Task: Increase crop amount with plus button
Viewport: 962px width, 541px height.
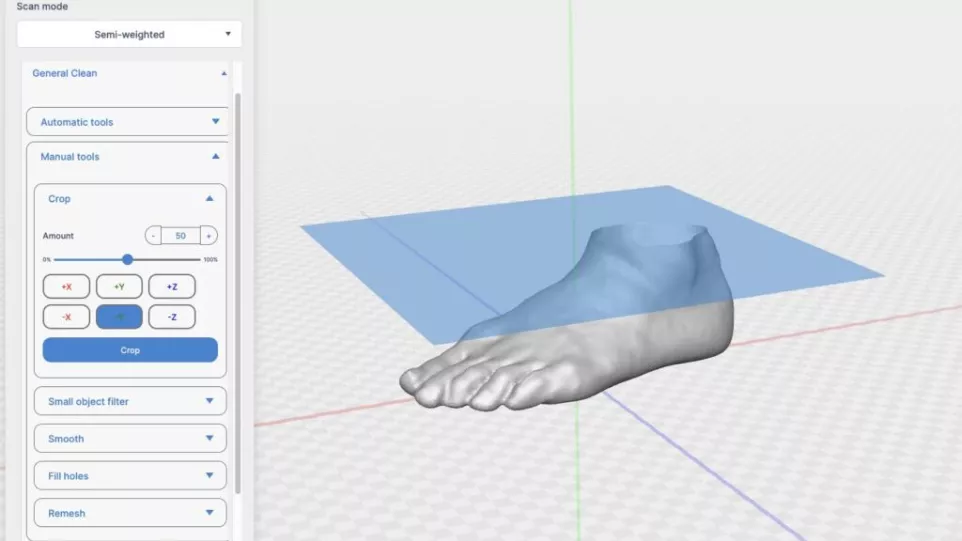Action: point(209,236)
